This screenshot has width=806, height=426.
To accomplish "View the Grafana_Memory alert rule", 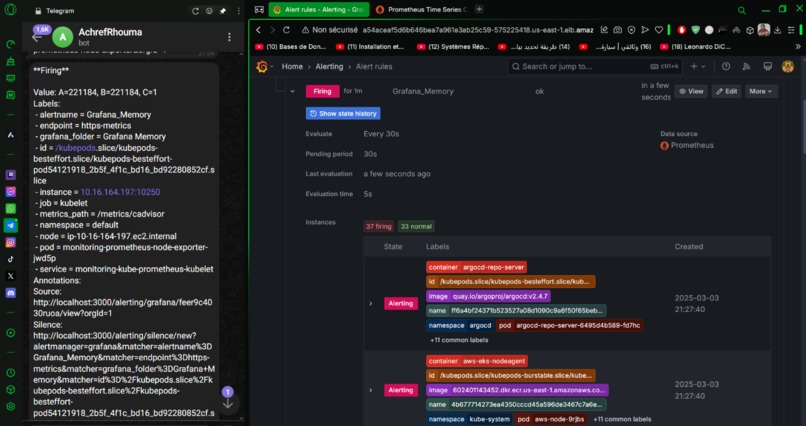I will 691,91.
